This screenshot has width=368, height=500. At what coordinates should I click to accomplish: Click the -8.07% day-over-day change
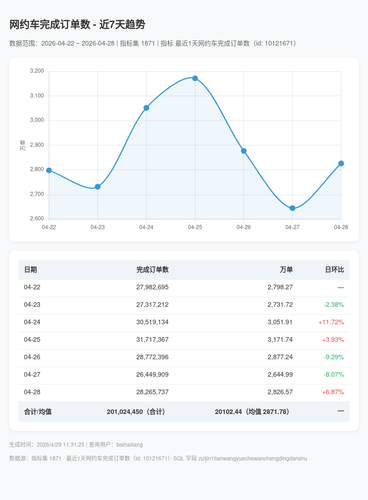coord(334,375)
